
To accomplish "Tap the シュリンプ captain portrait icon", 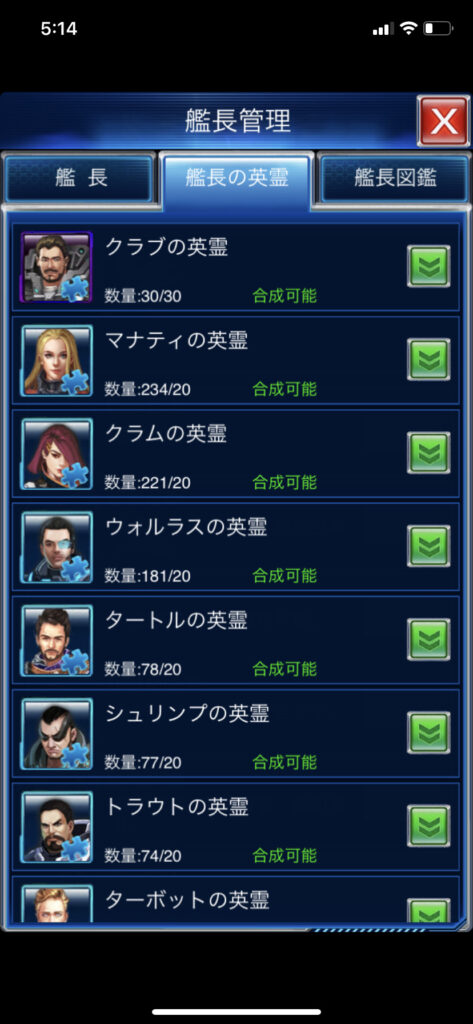I will (x=57, y=733).
